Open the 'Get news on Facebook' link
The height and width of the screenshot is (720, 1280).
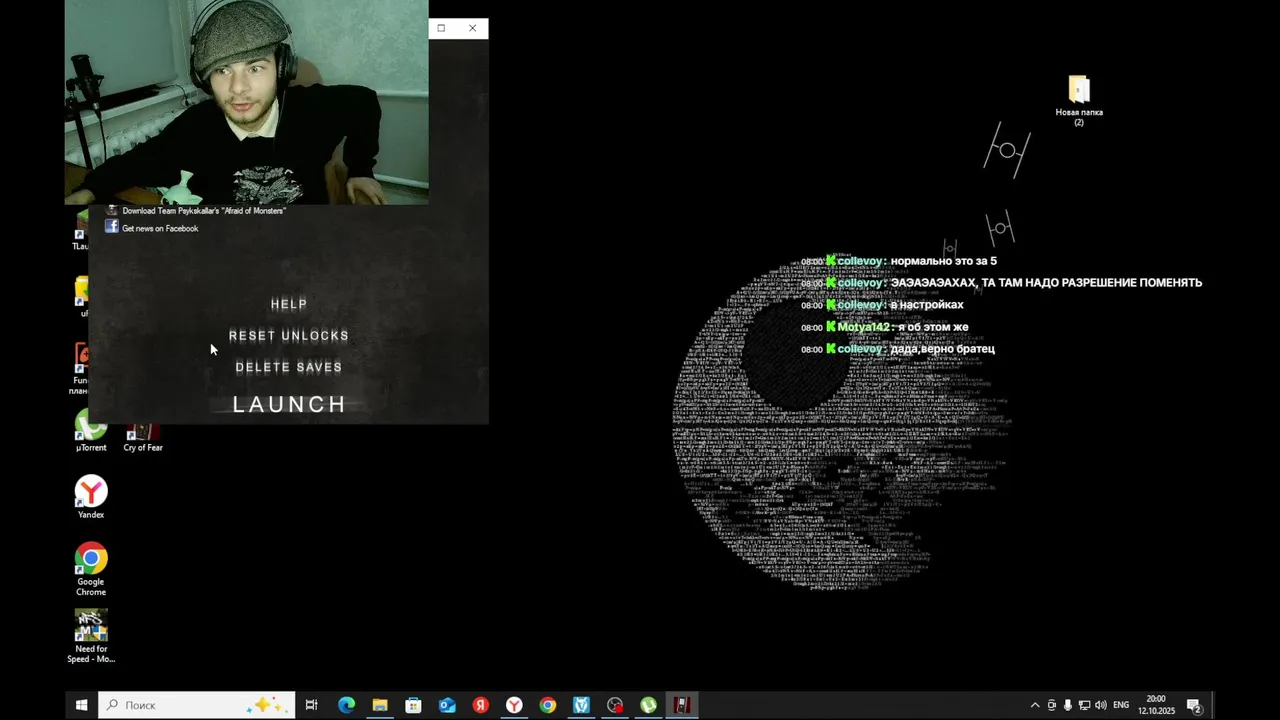(x=160, y=229)
